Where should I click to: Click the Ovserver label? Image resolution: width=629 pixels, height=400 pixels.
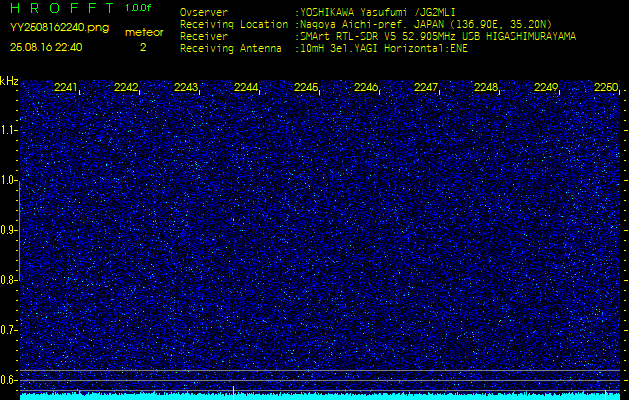204,12
